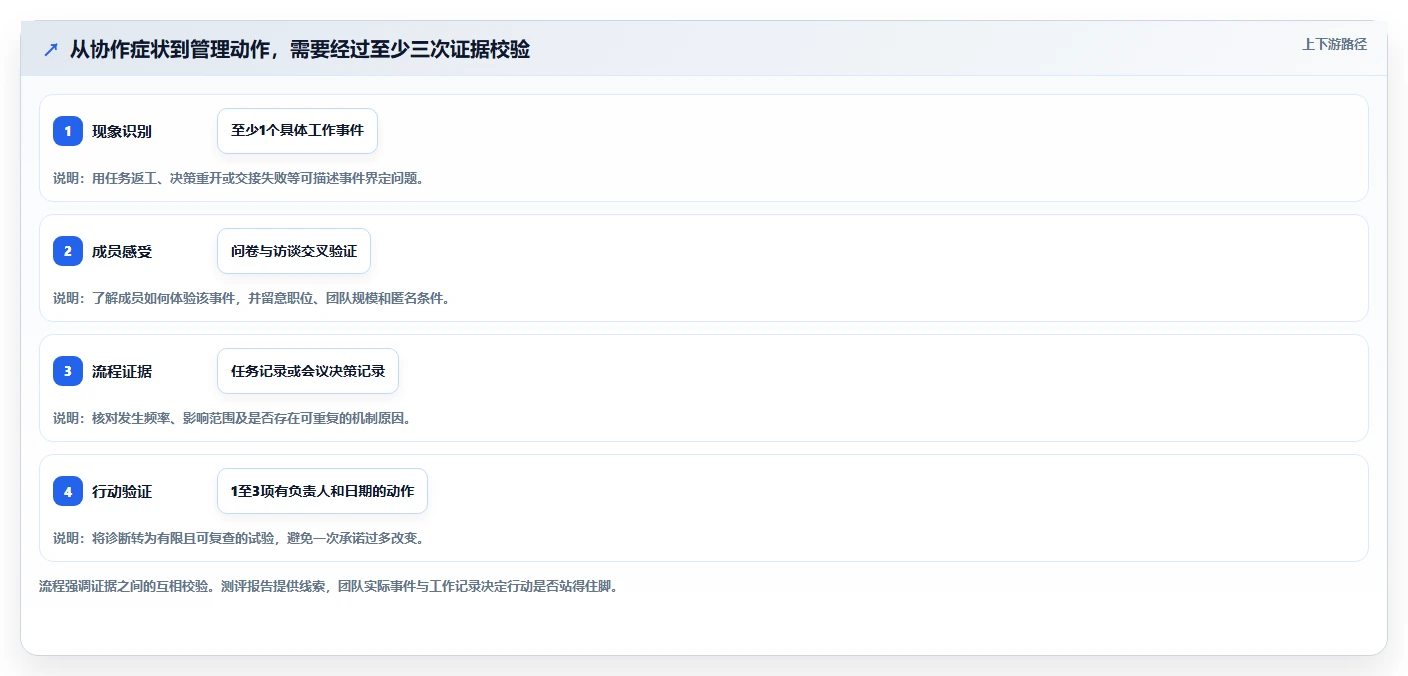Click the 上下游路径 label in the header

pos(1334,44)
